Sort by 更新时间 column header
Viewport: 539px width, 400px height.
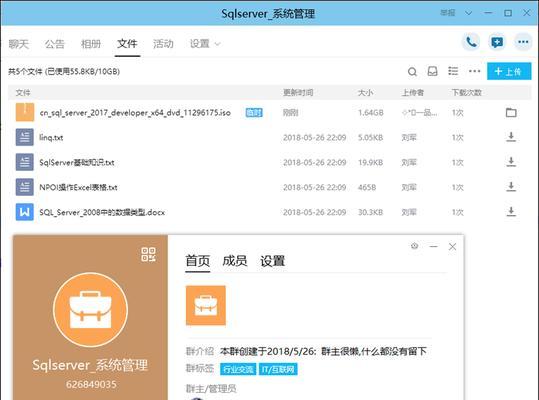pyautogui.click(x=298, y=92)
